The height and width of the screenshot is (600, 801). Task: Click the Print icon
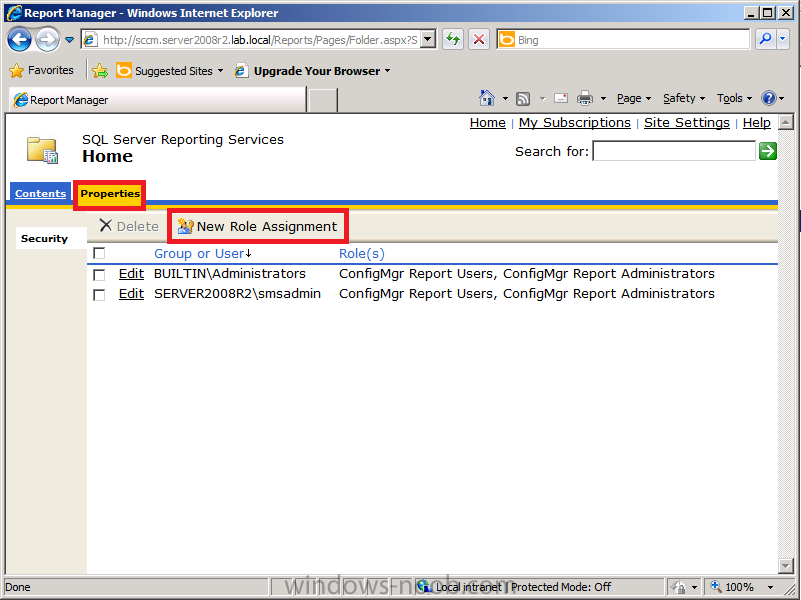click(585, 98)
